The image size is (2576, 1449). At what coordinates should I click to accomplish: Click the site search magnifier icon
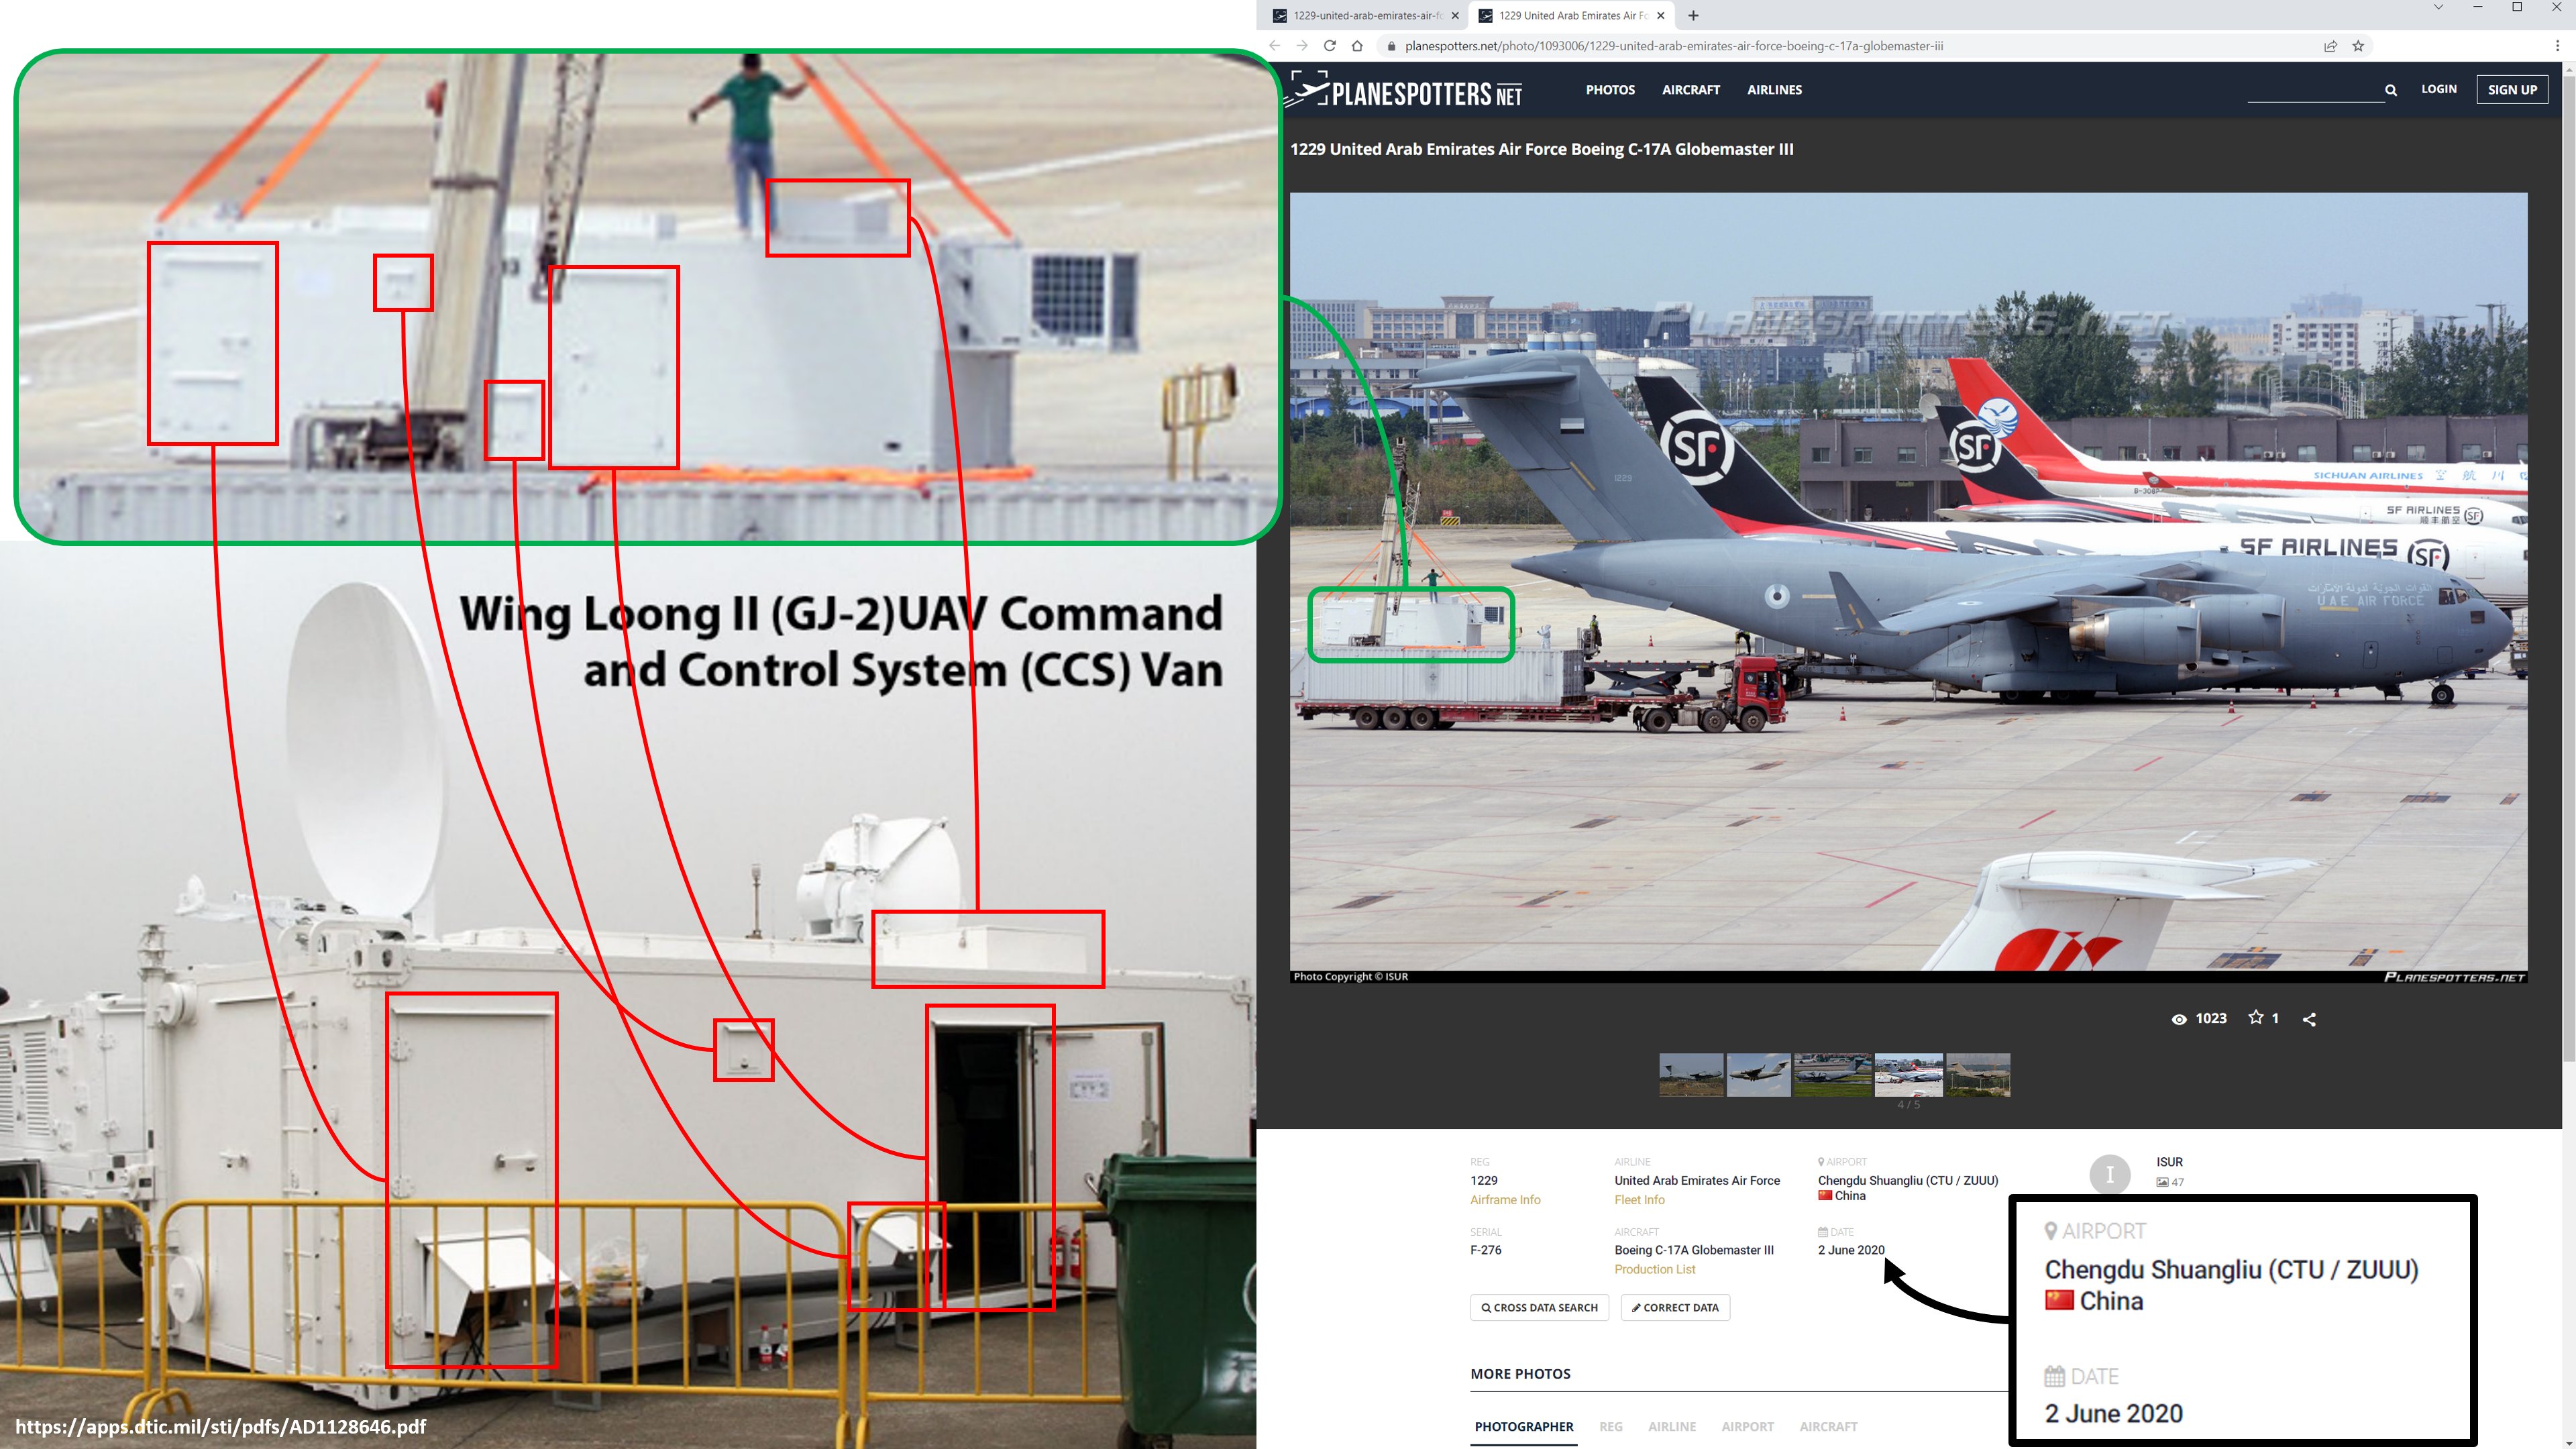pyautogui.click(x=2391, y=90)
